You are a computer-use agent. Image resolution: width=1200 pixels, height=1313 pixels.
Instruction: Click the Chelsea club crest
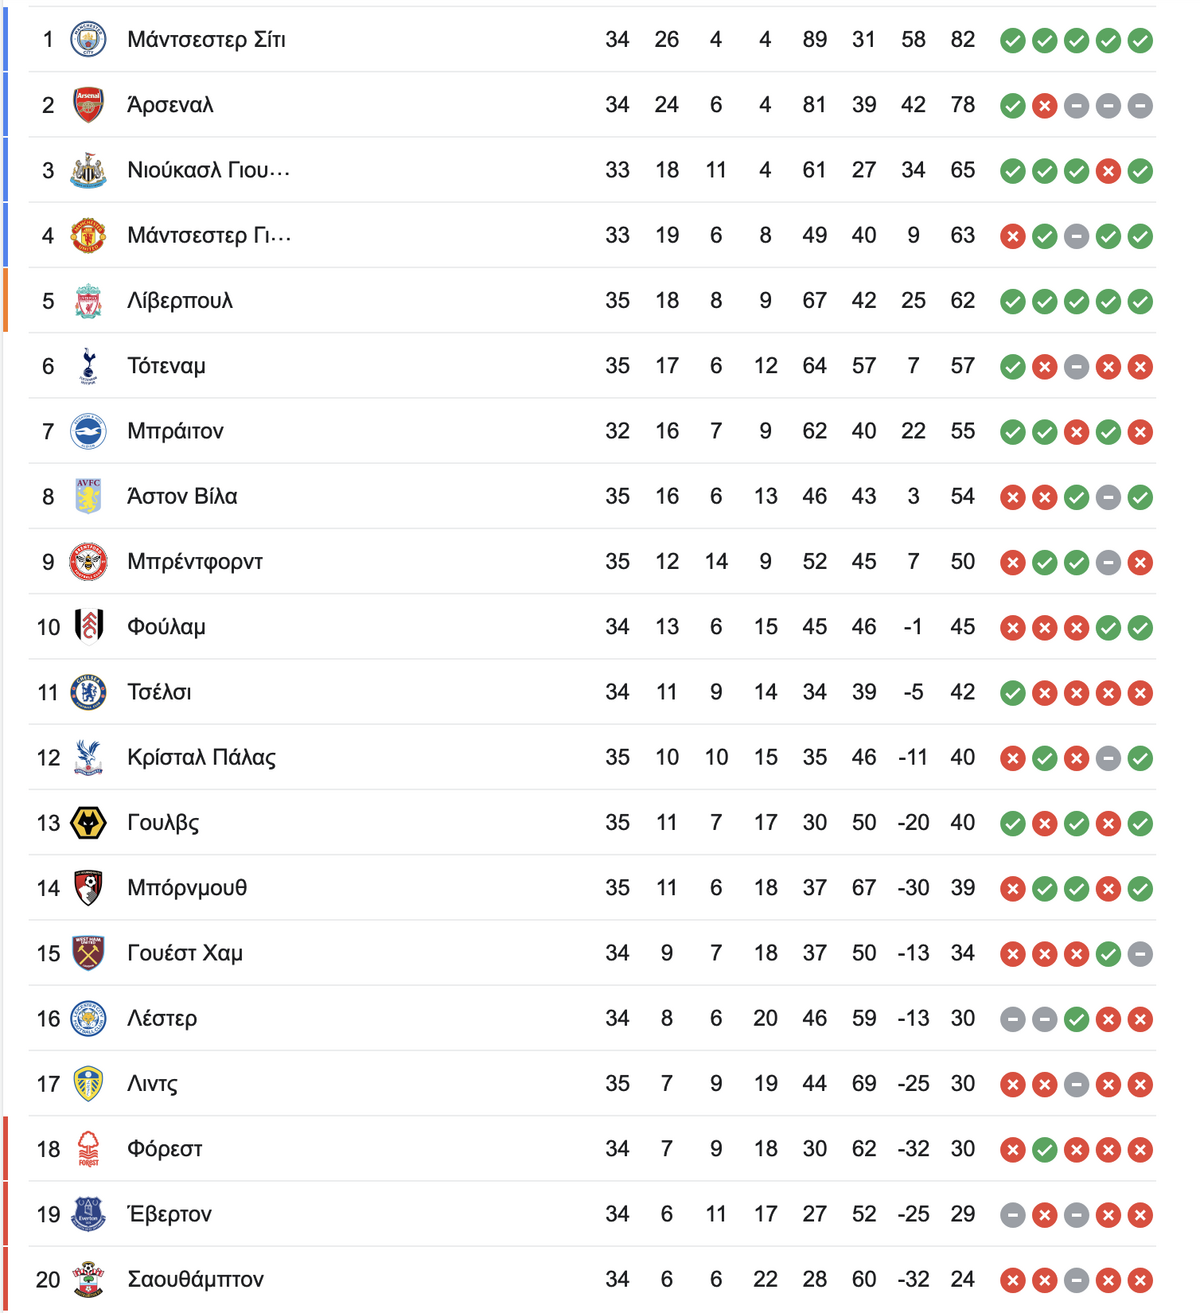pos(88,692)
